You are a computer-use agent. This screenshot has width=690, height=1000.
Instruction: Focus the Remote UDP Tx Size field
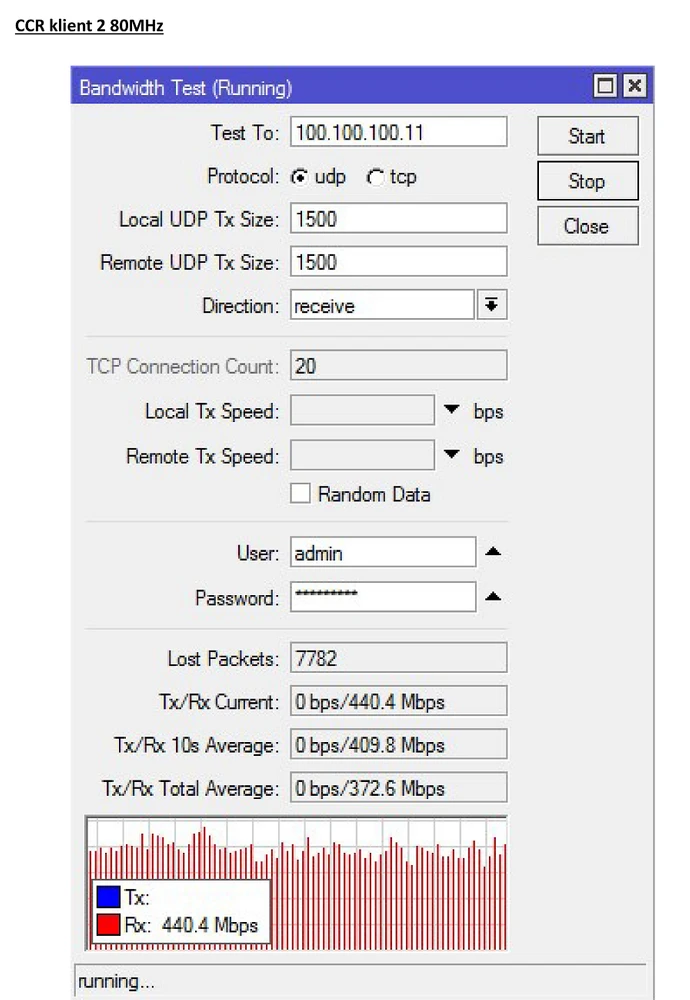point(398,262)
